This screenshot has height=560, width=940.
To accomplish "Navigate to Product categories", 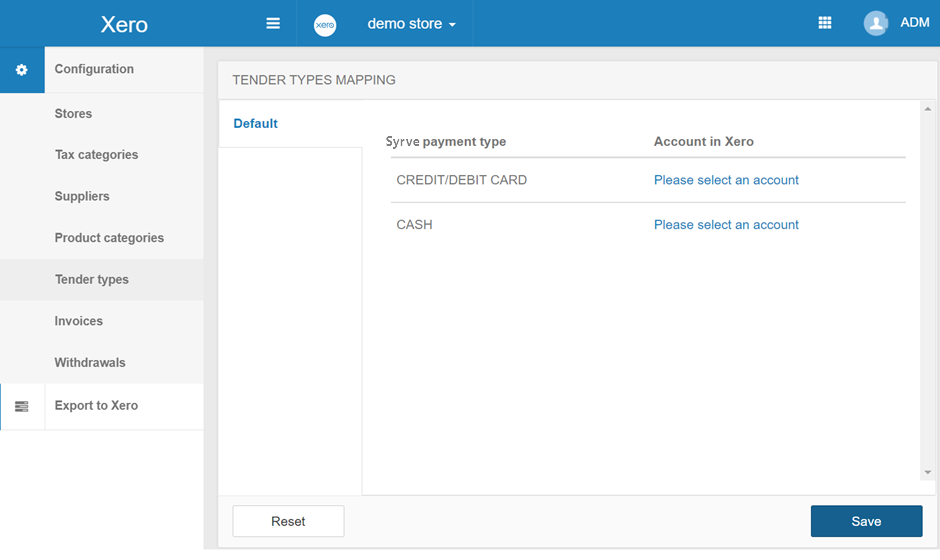I will pos(109,238).
